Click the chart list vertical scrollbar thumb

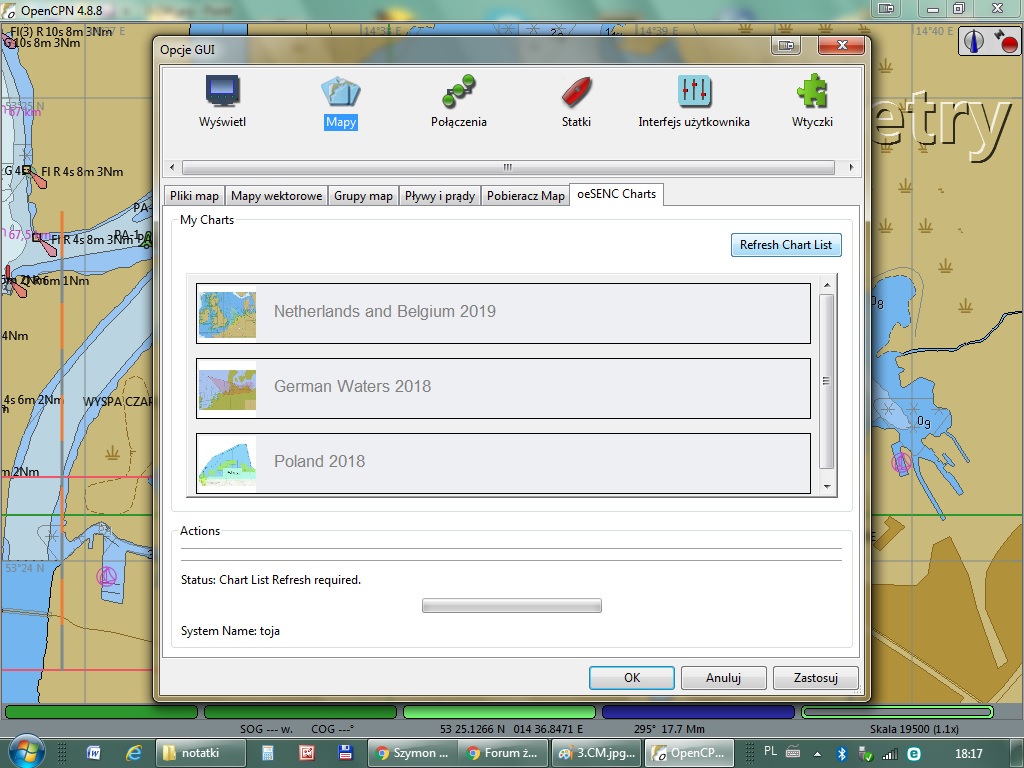[827, 381]
